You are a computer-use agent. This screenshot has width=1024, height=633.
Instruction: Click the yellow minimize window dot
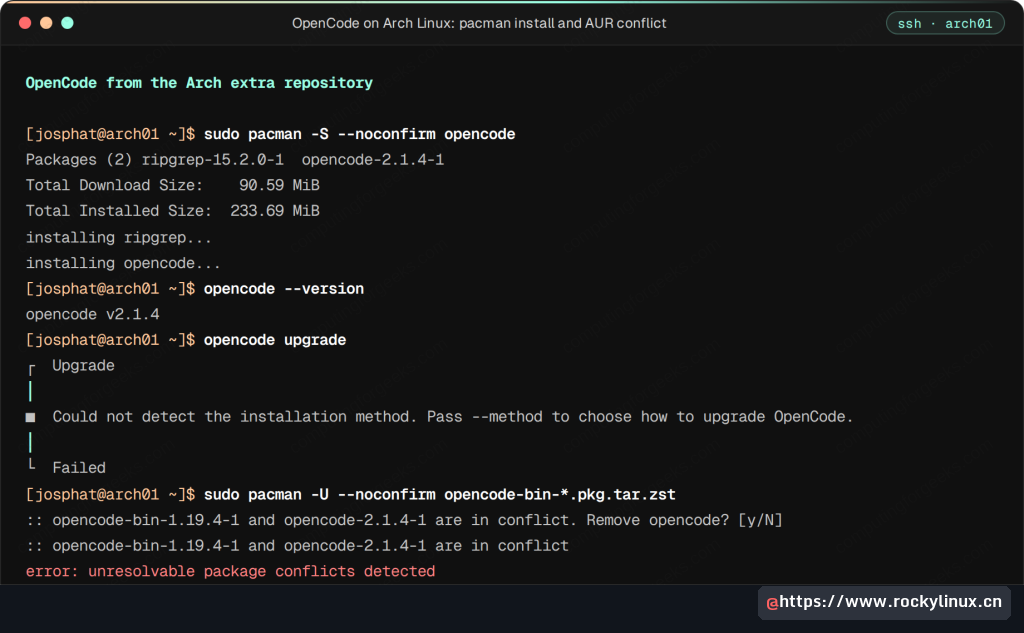pos(46,23)
